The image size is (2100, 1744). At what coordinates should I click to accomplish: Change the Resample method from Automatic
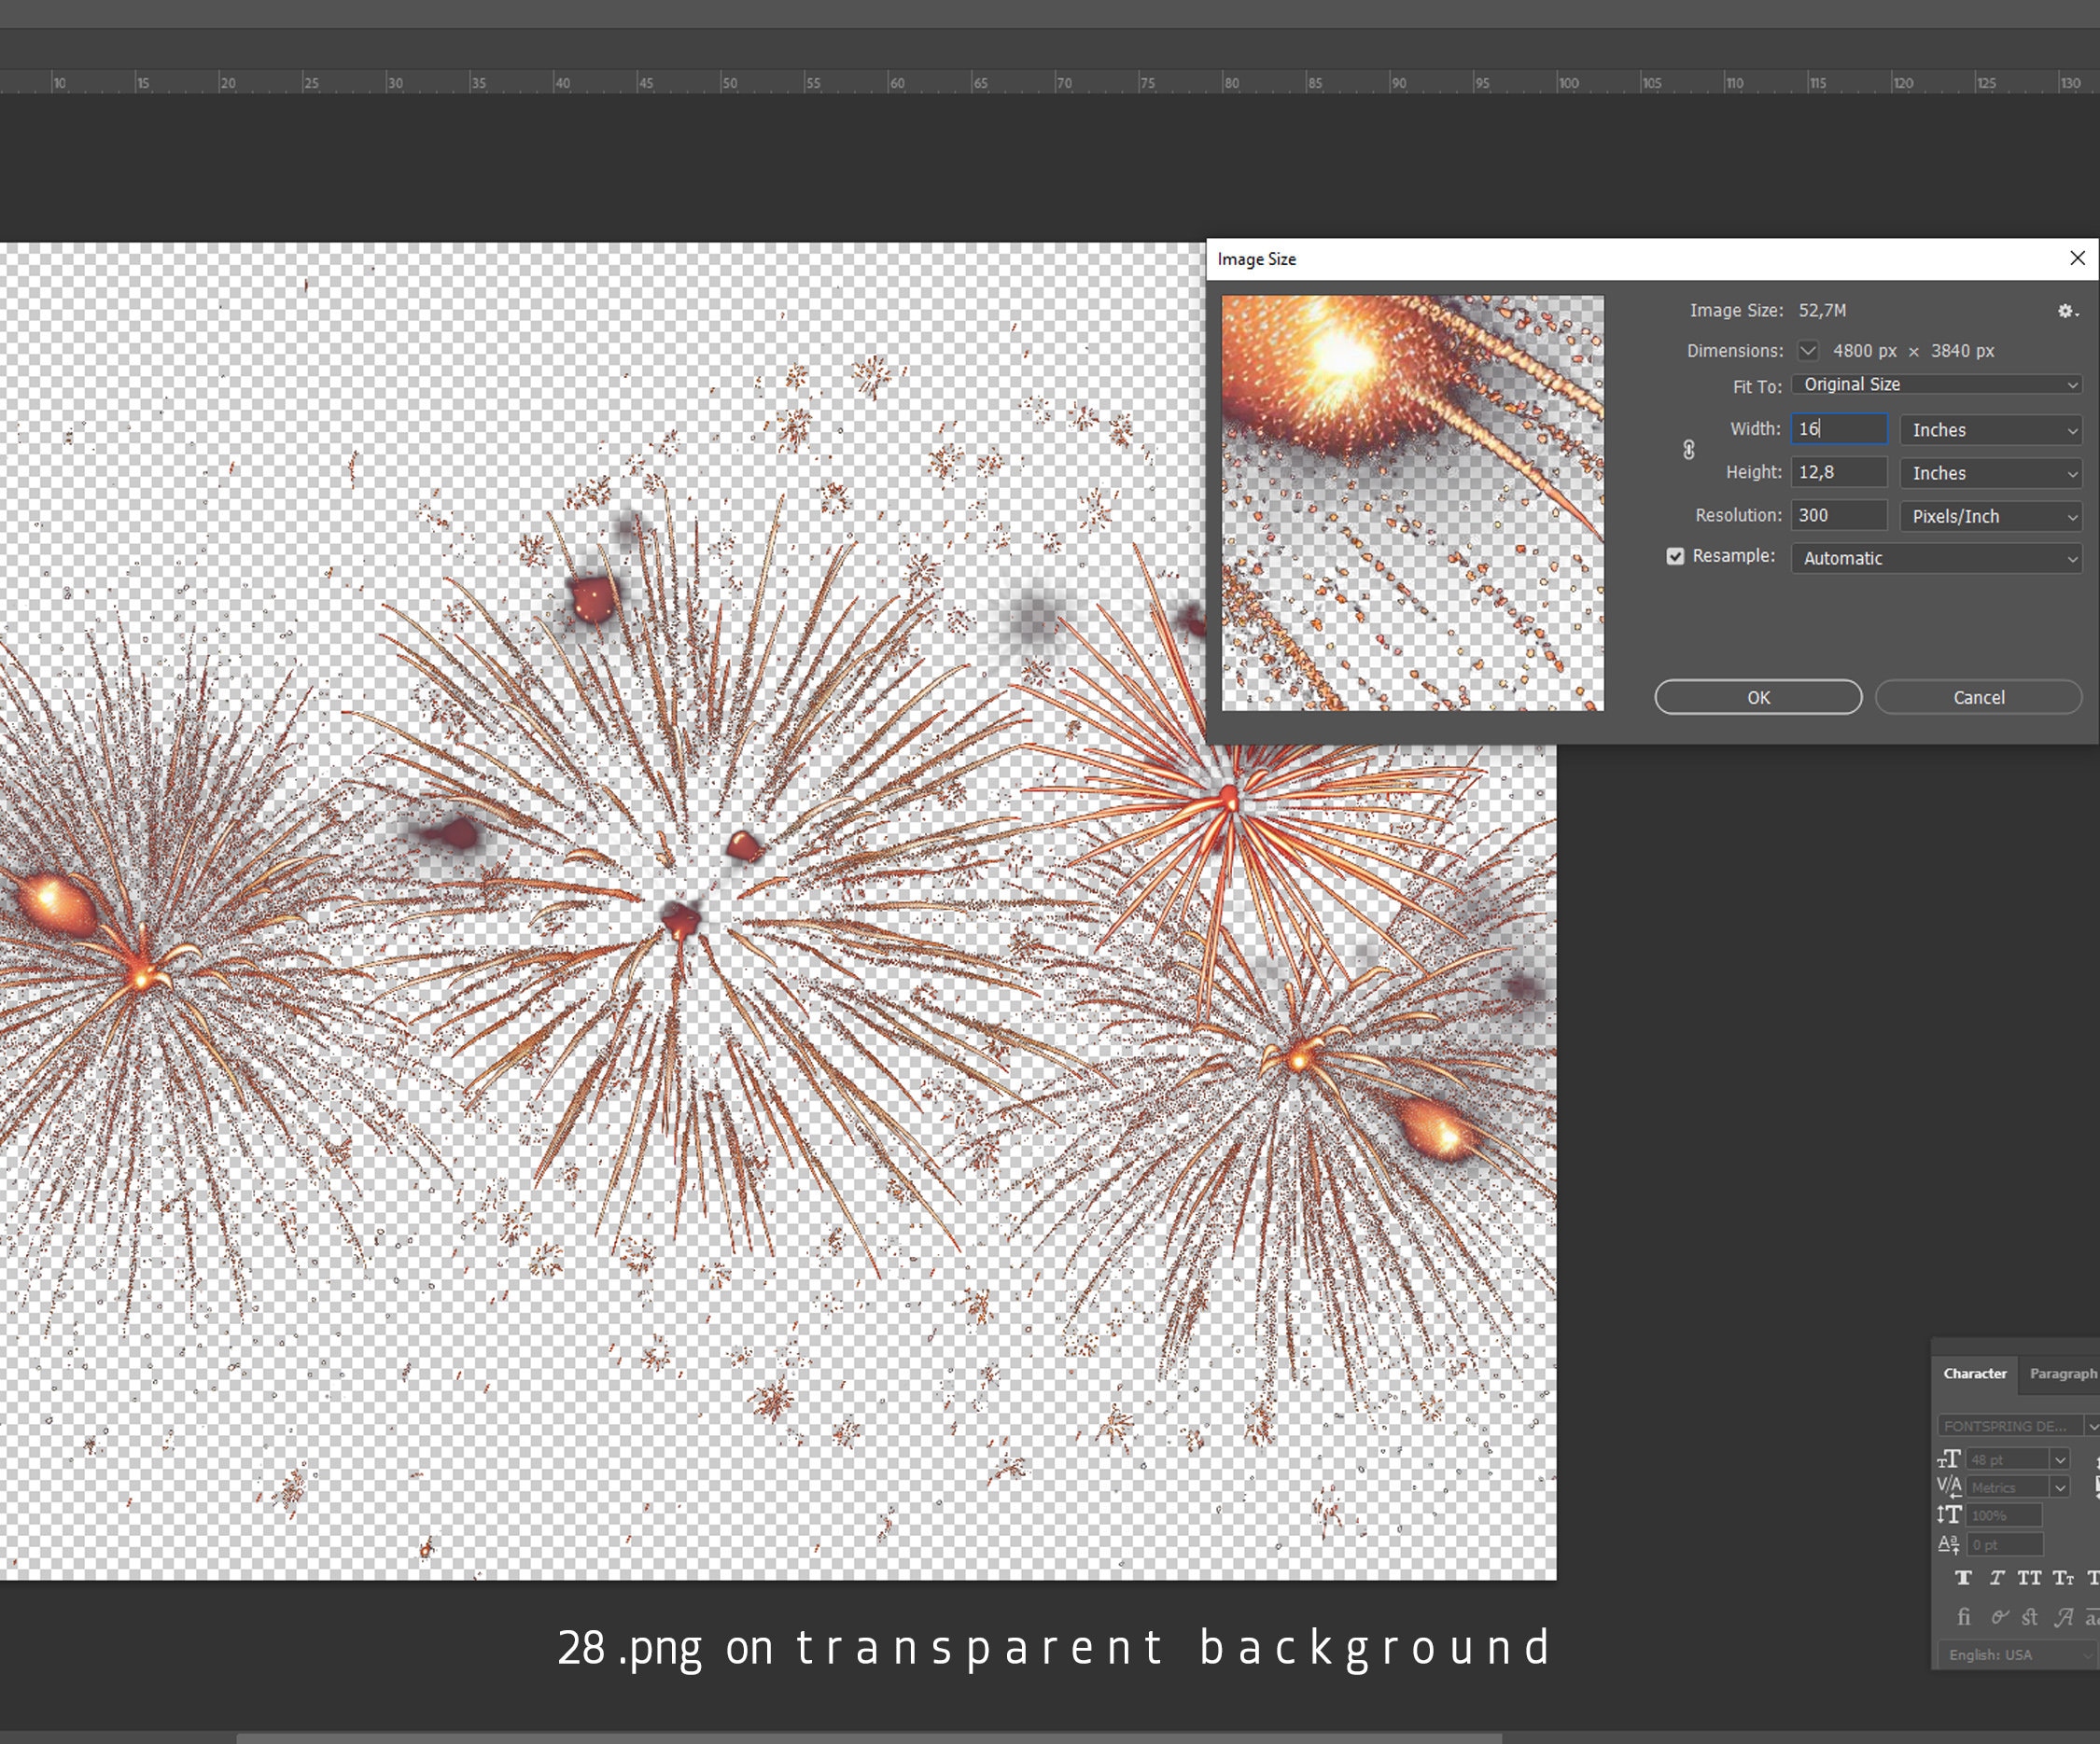pyautogui.click(x=1936, y=557)
